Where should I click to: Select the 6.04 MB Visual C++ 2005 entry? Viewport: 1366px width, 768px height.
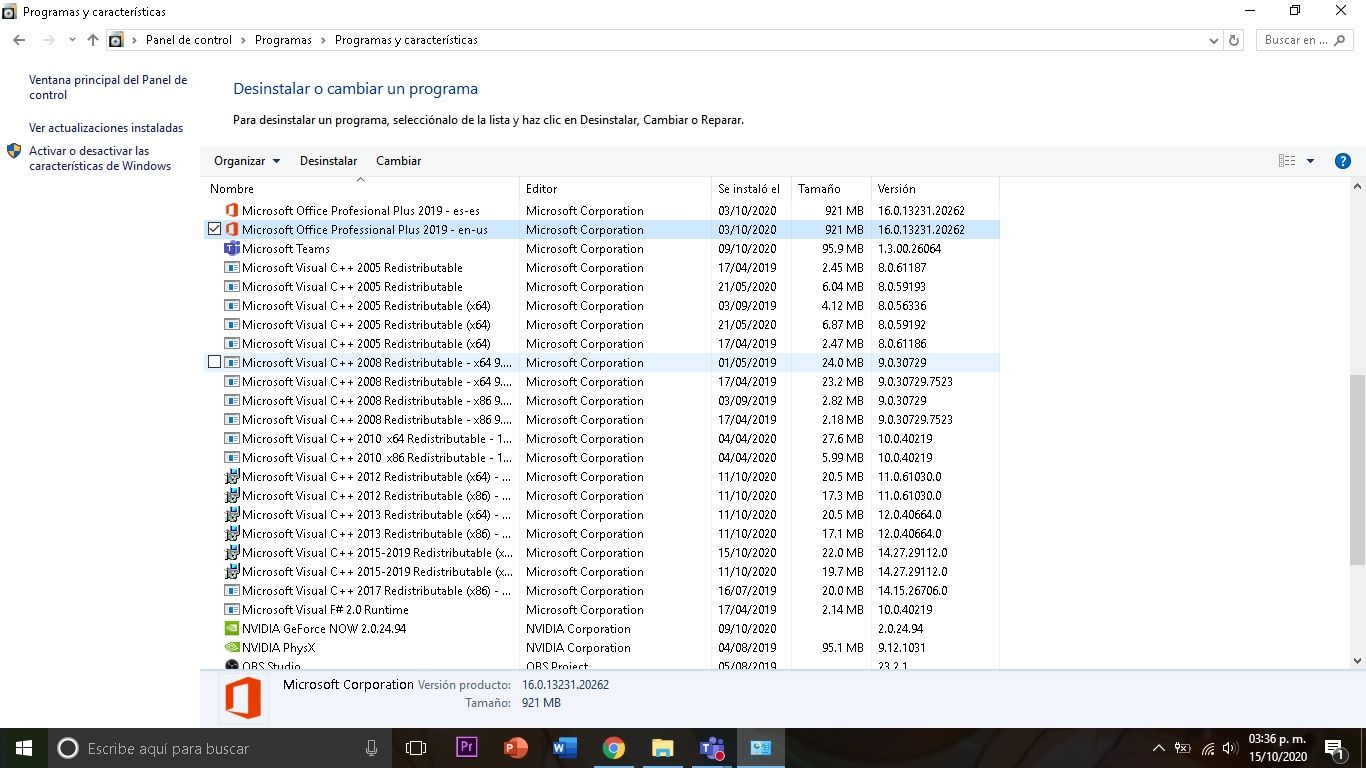(x=602, y=286)
